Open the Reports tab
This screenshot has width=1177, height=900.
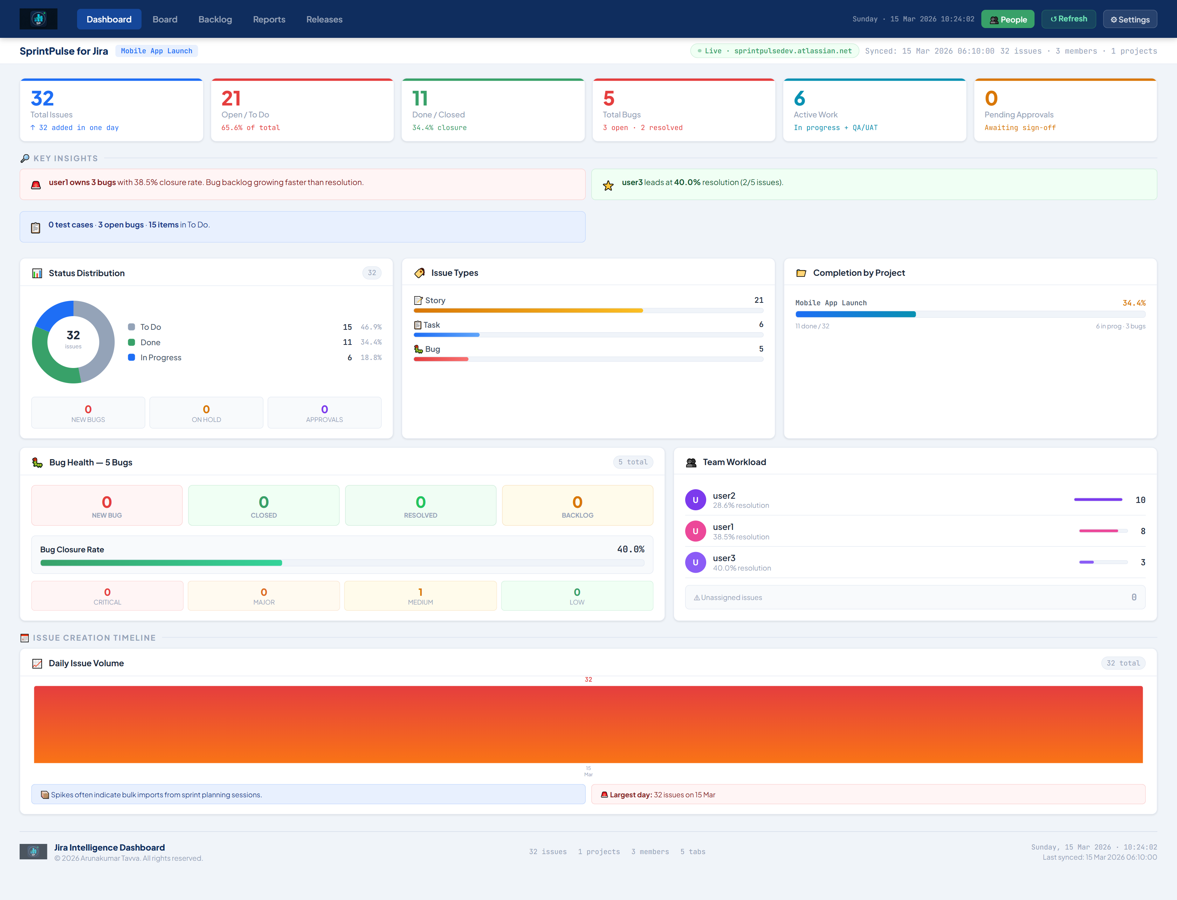(x=268, y=18)
